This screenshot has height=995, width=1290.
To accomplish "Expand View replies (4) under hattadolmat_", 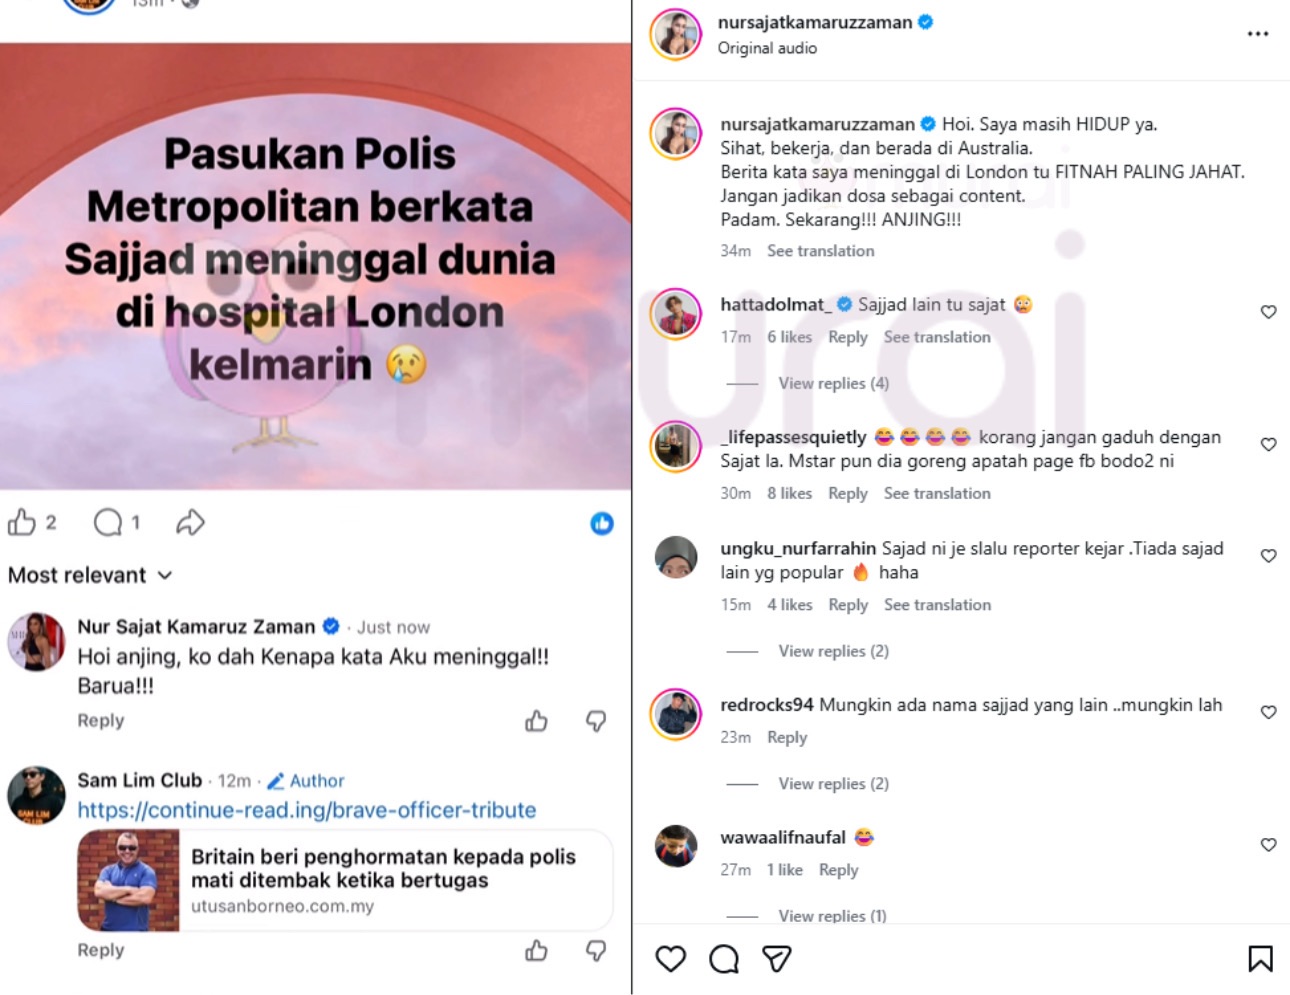I will click(834, 383).
